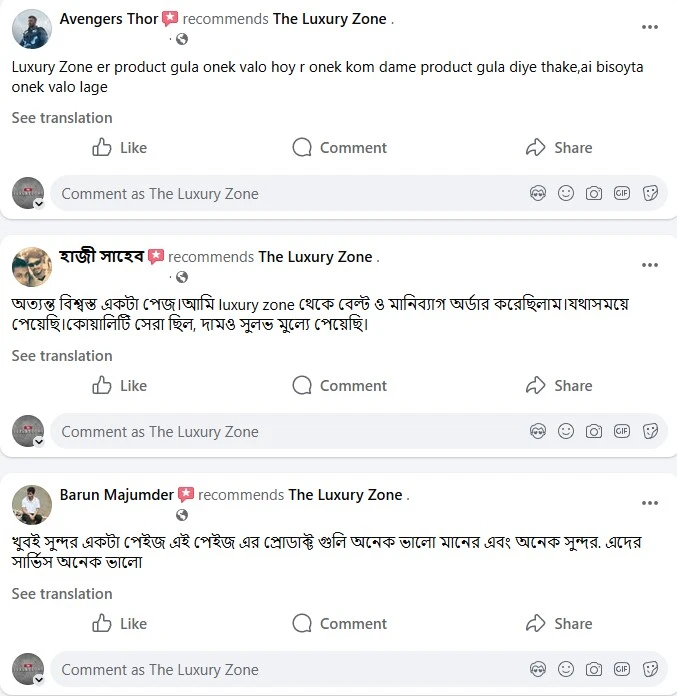Open the emoji picker in the third comment box
Image resolution: width=677 pixels, height=696 pixels.
[566, 670]
